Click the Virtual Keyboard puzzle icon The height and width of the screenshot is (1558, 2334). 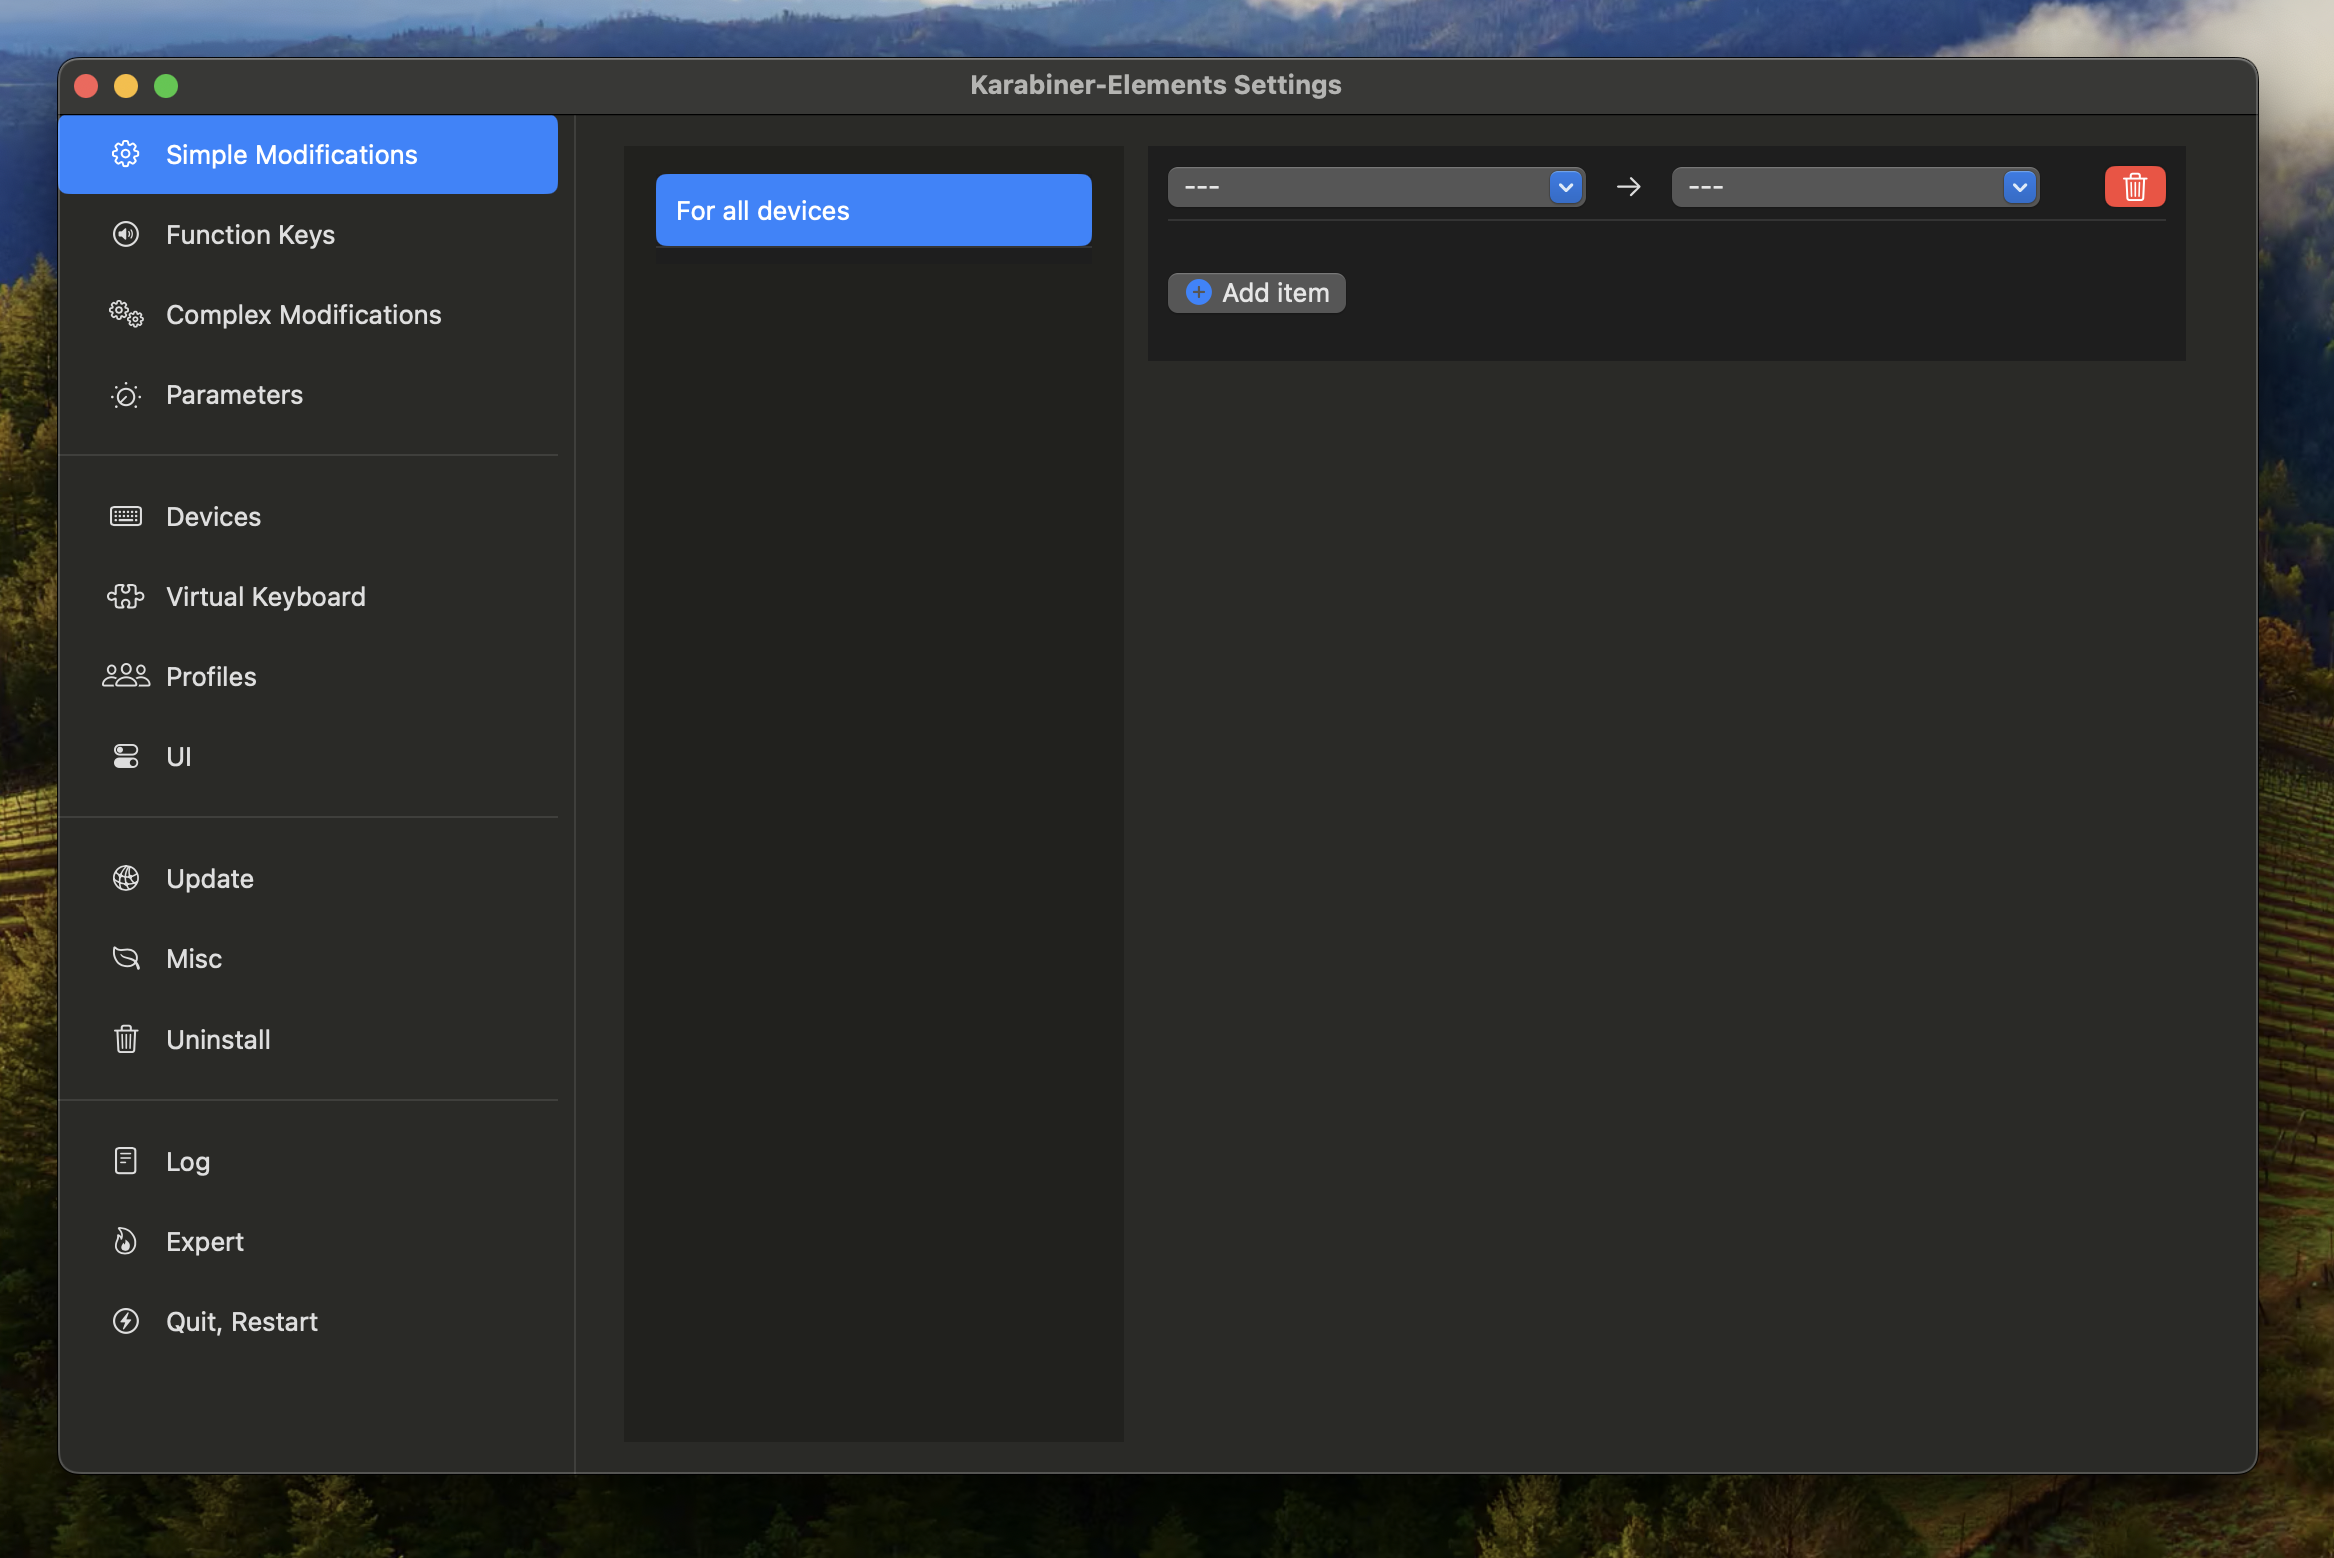tap(126, 597)
